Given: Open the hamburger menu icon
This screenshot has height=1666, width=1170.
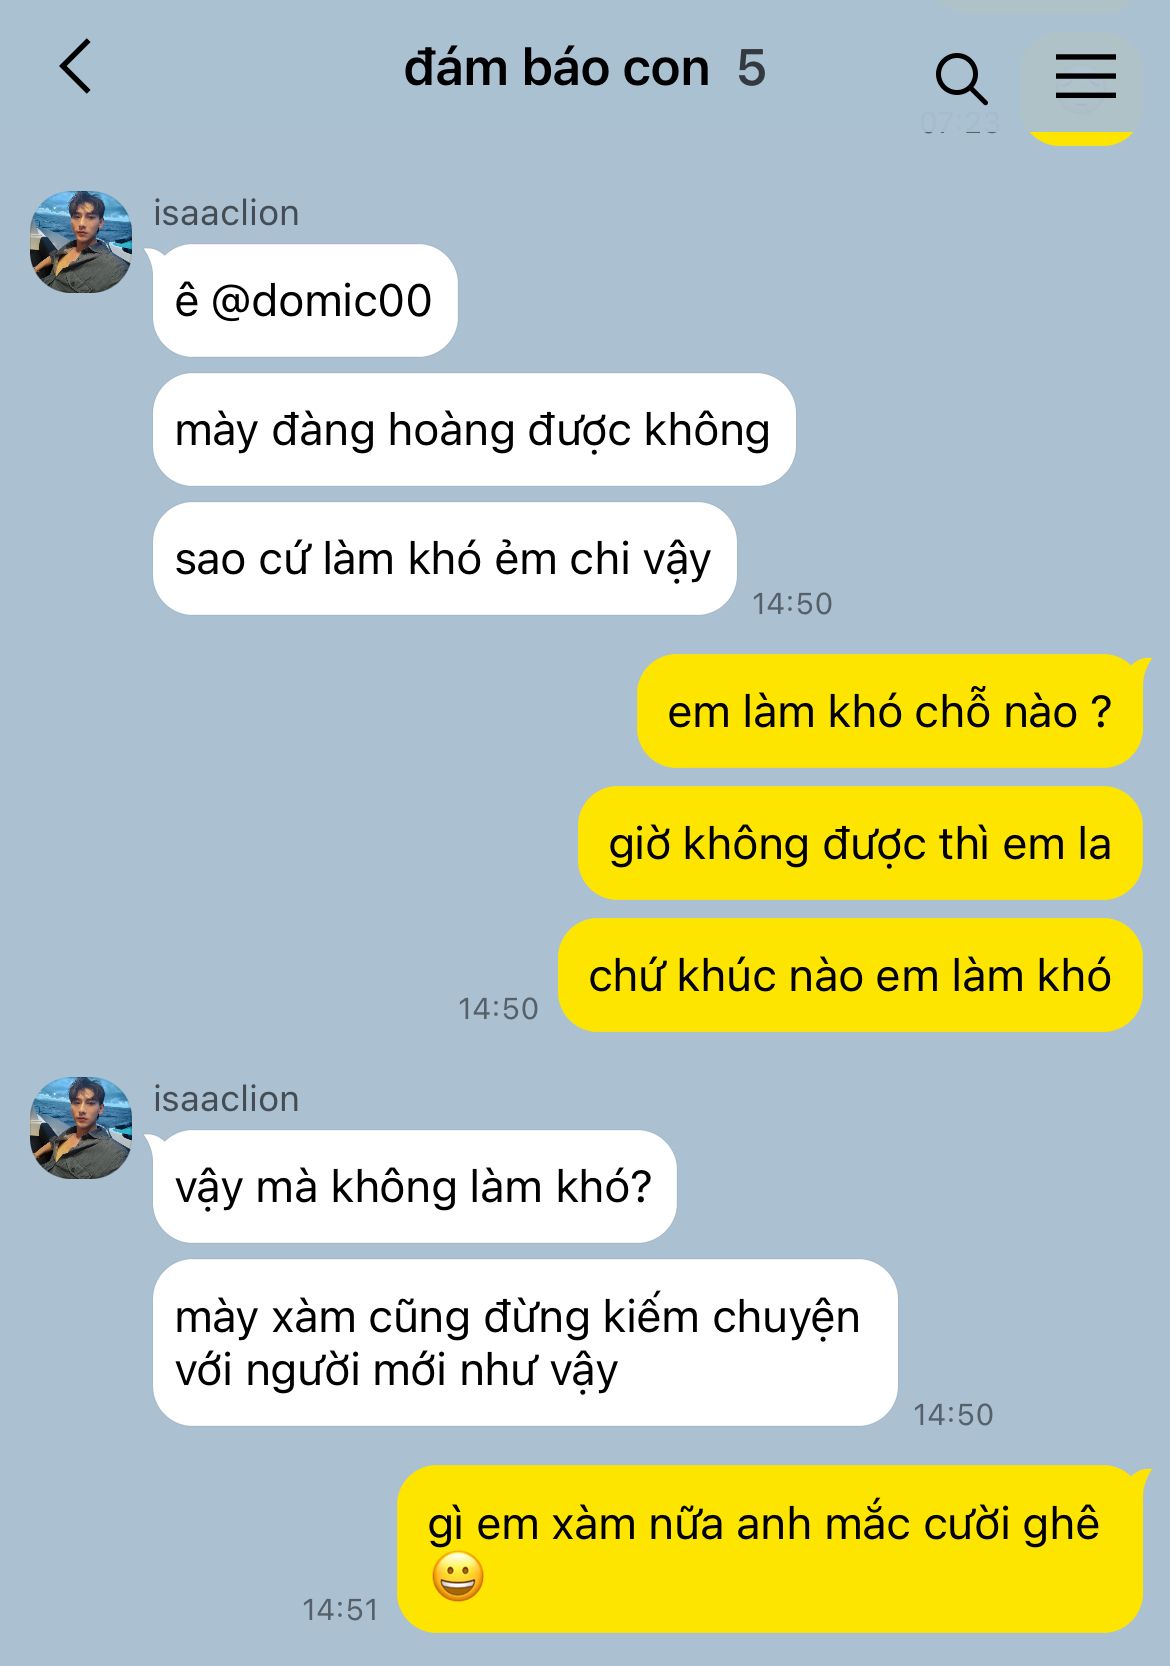Looking at the screenshot, I should (x=1085, y=76).
